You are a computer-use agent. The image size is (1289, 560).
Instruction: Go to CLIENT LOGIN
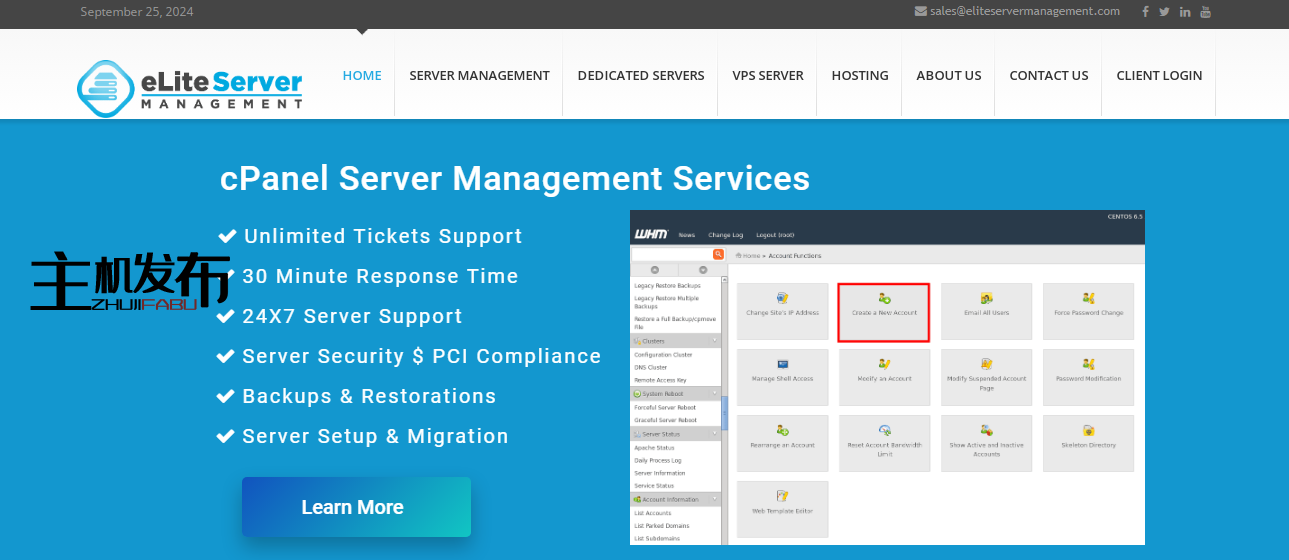1159,75
